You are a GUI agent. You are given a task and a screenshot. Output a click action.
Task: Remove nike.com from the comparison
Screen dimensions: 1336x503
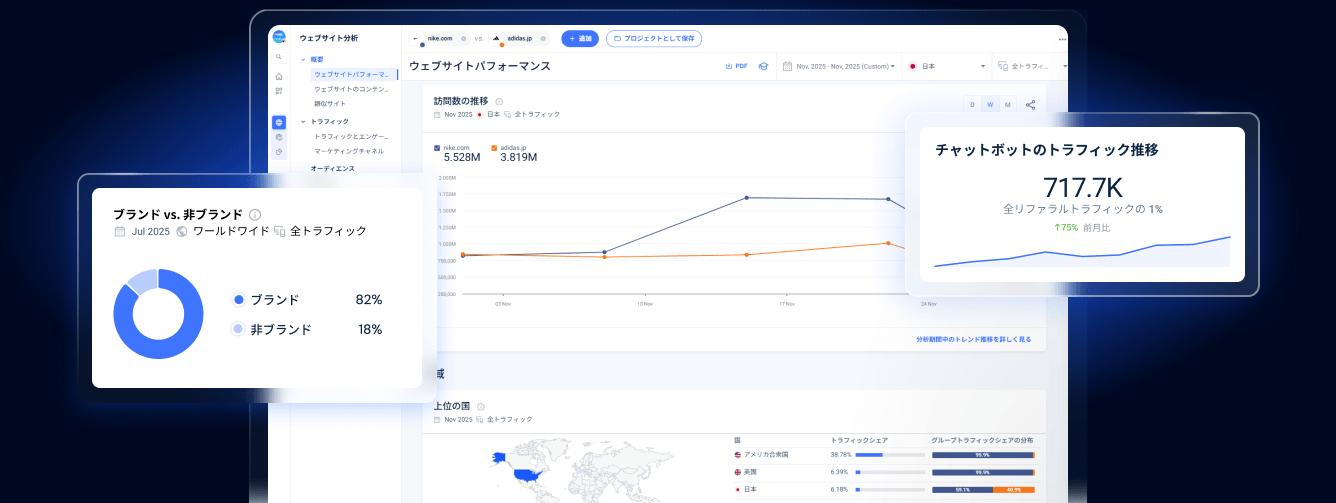tap(463, 38)
